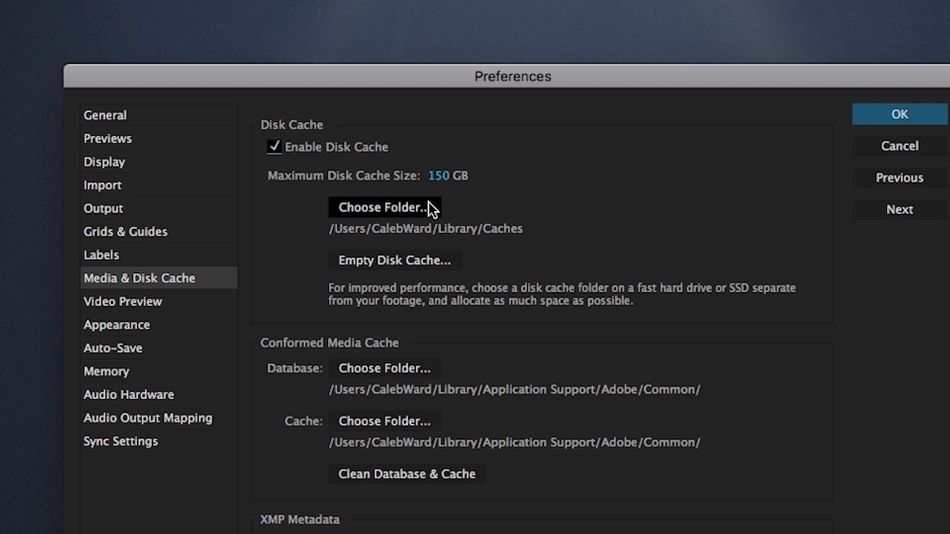Click the 150 GB disk cache size value
The height and width of the screenshot is (534, 950).
point(438,176)
